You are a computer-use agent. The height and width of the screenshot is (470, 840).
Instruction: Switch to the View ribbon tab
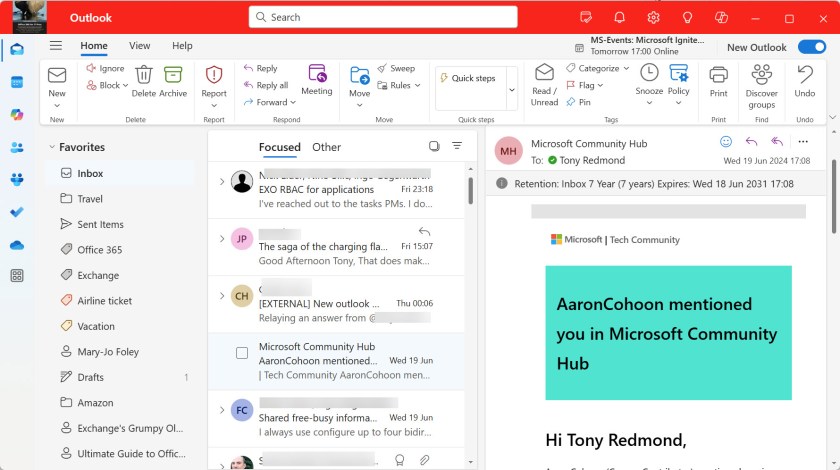pos(139,46)
